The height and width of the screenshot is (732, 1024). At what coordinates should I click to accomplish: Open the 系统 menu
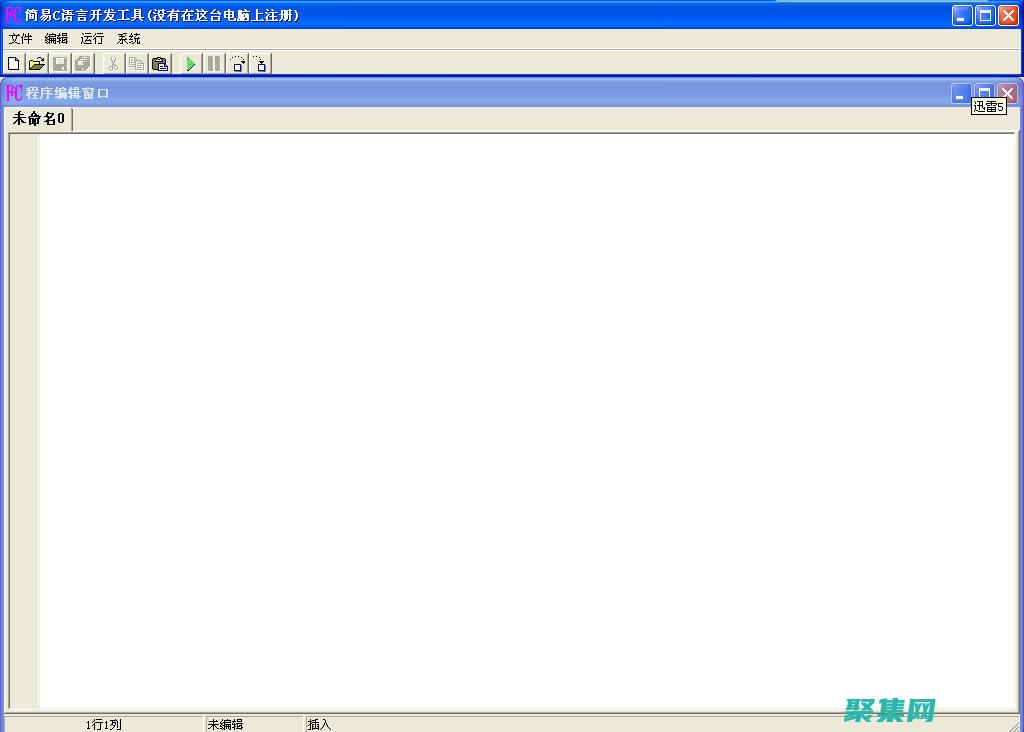[x=129, y=39]
